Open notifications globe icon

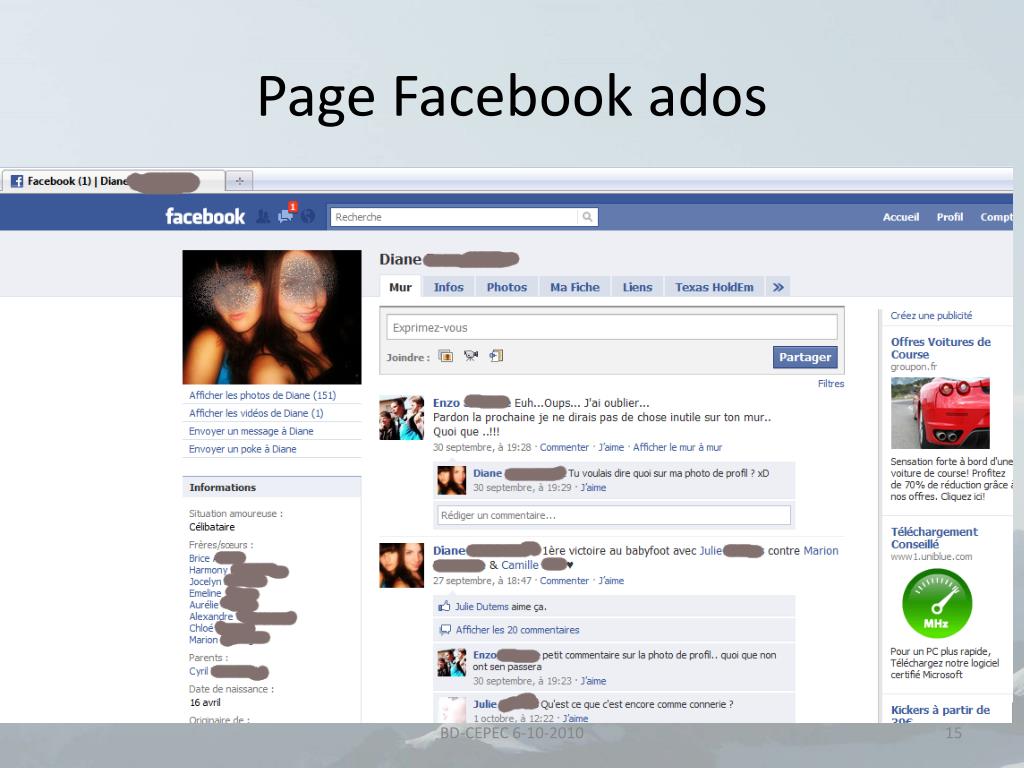[x=308, y=216]
